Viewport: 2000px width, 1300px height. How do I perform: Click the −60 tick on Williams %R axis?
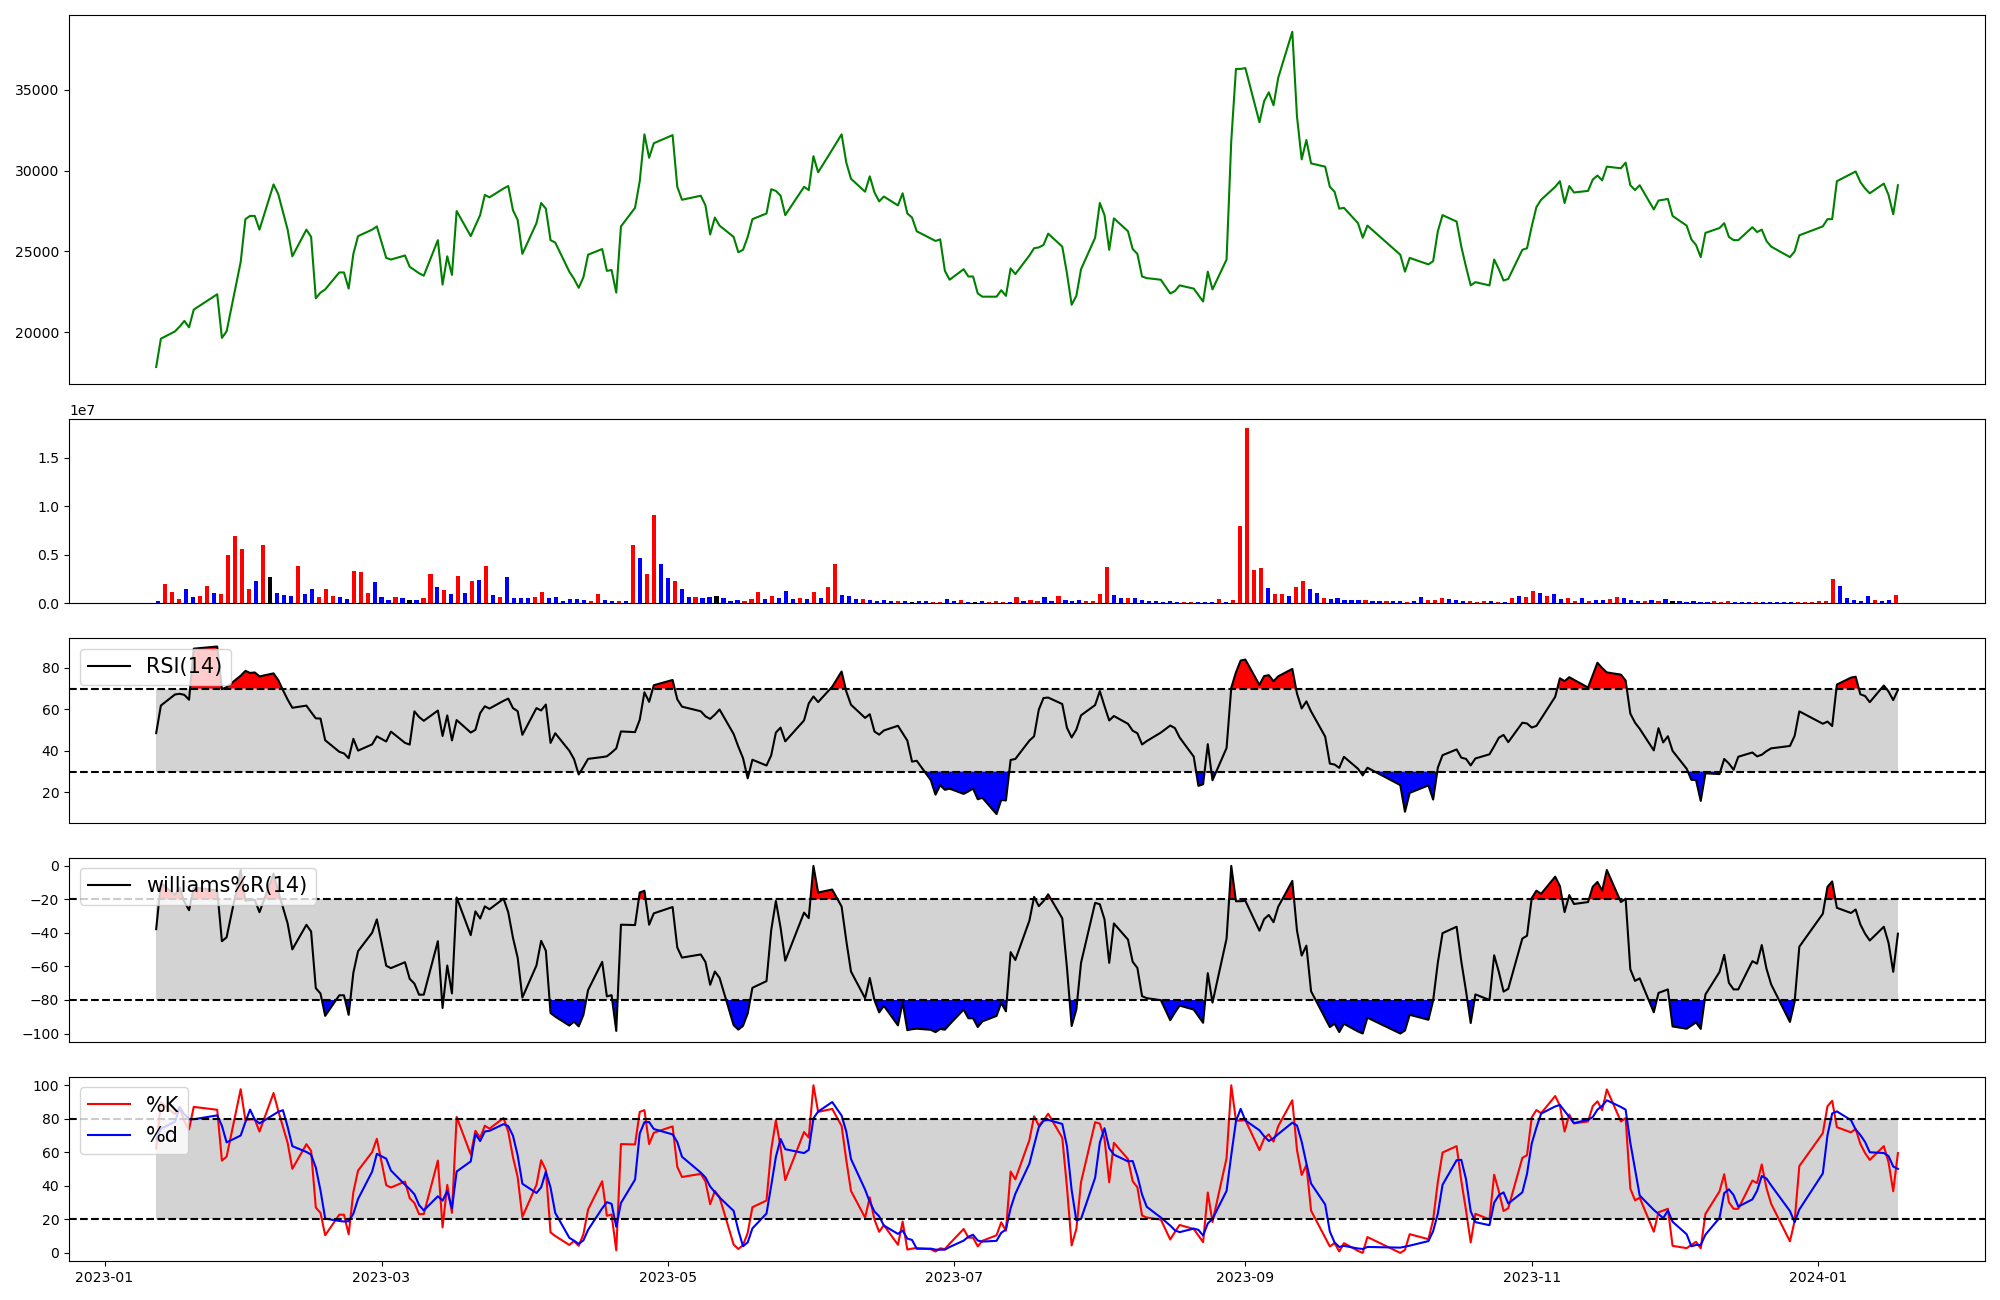coord(44,967)
